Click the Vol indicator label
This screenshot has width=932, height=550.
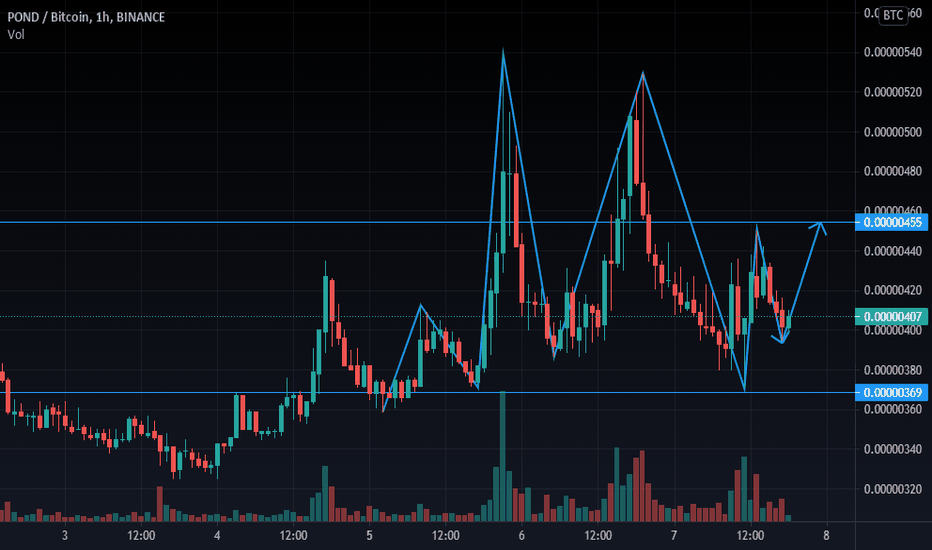[x=16, y=34]
